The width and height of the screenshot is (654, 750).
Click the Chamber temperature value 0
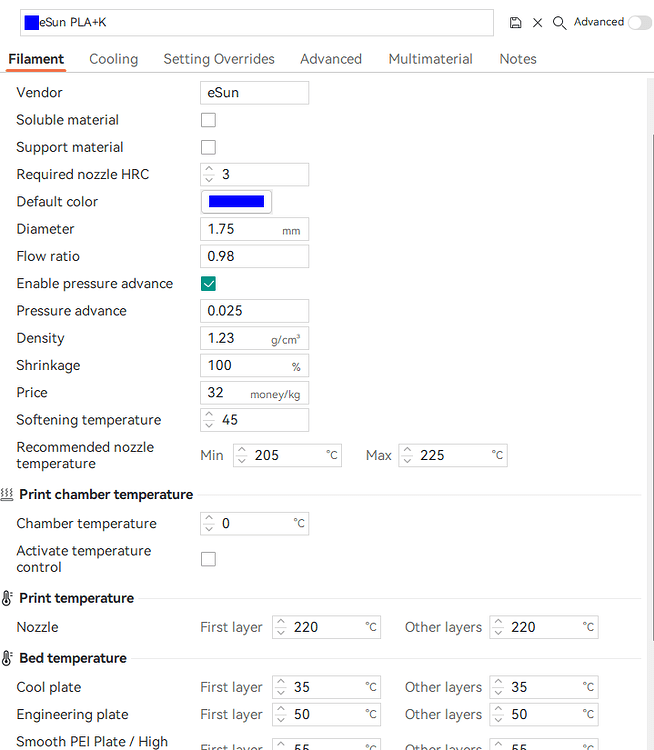click(226, 524)
